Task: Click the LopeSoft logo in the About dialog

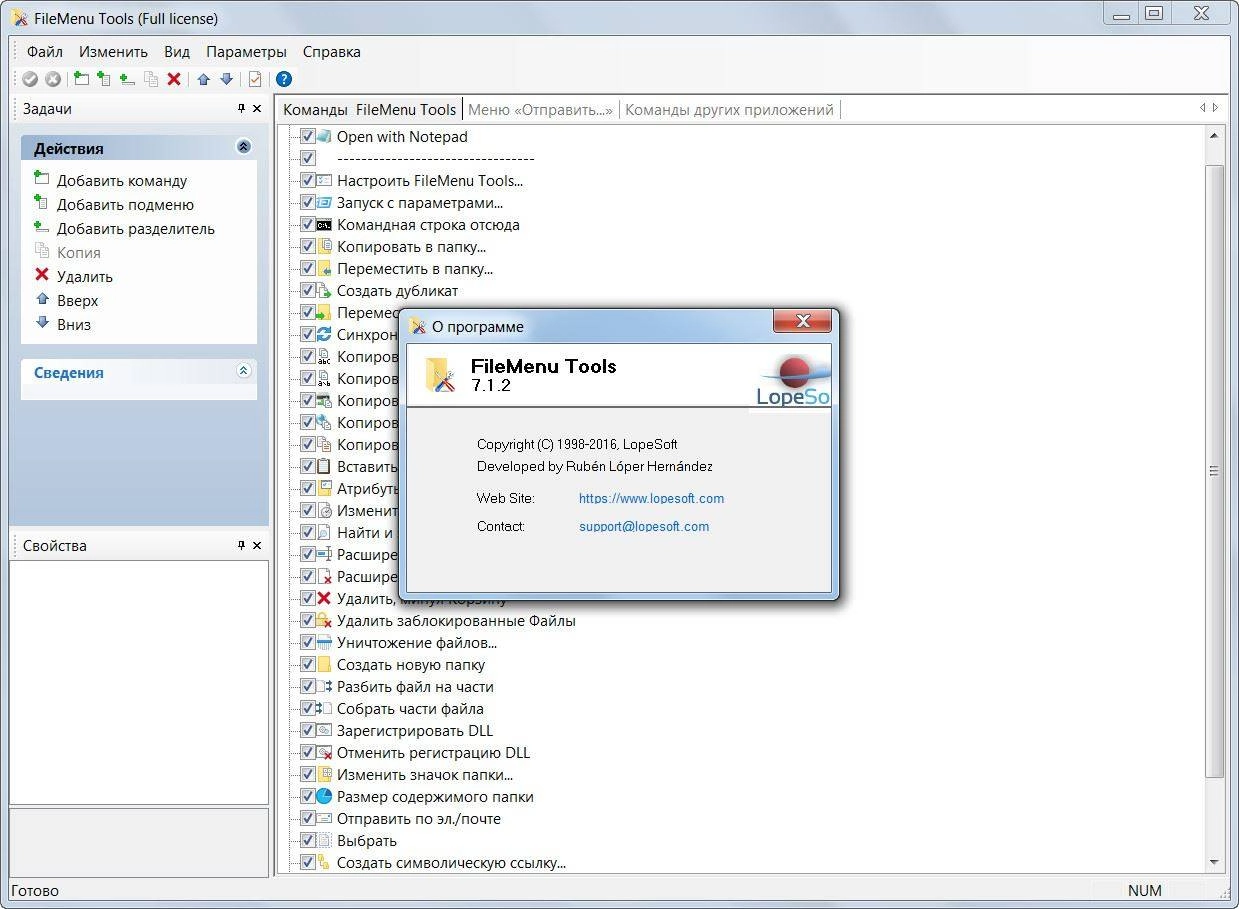Action: 793,381
